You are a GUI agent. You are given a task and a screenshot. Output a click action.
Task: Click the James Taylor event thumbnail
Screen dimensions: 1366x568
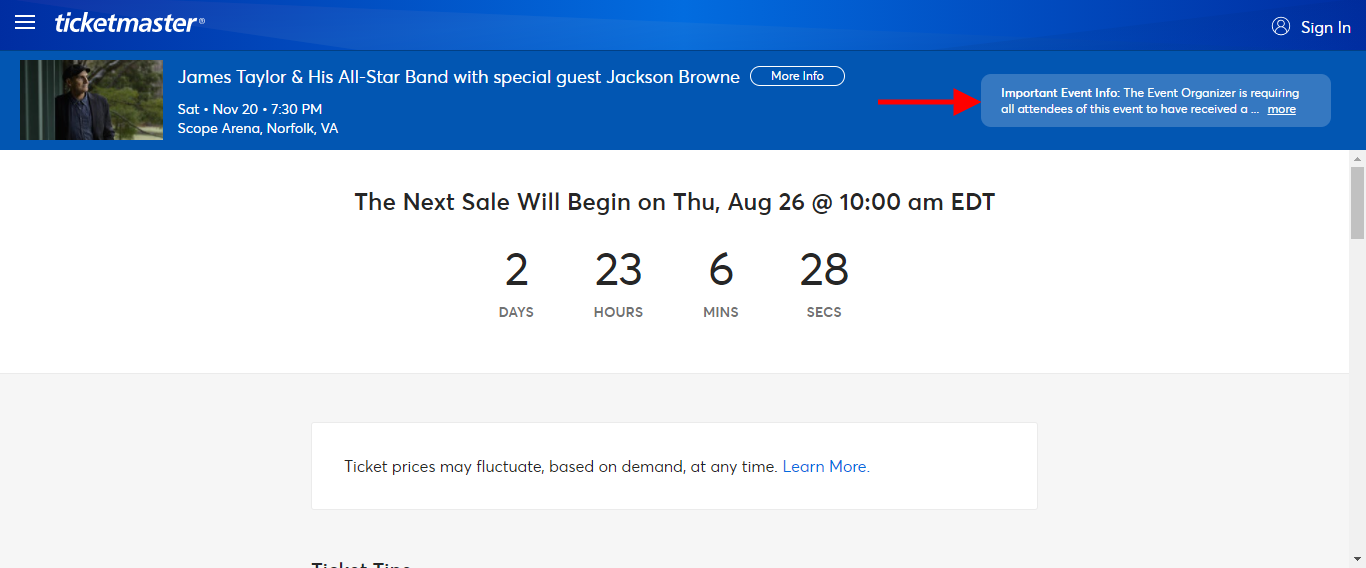(91, 100)
